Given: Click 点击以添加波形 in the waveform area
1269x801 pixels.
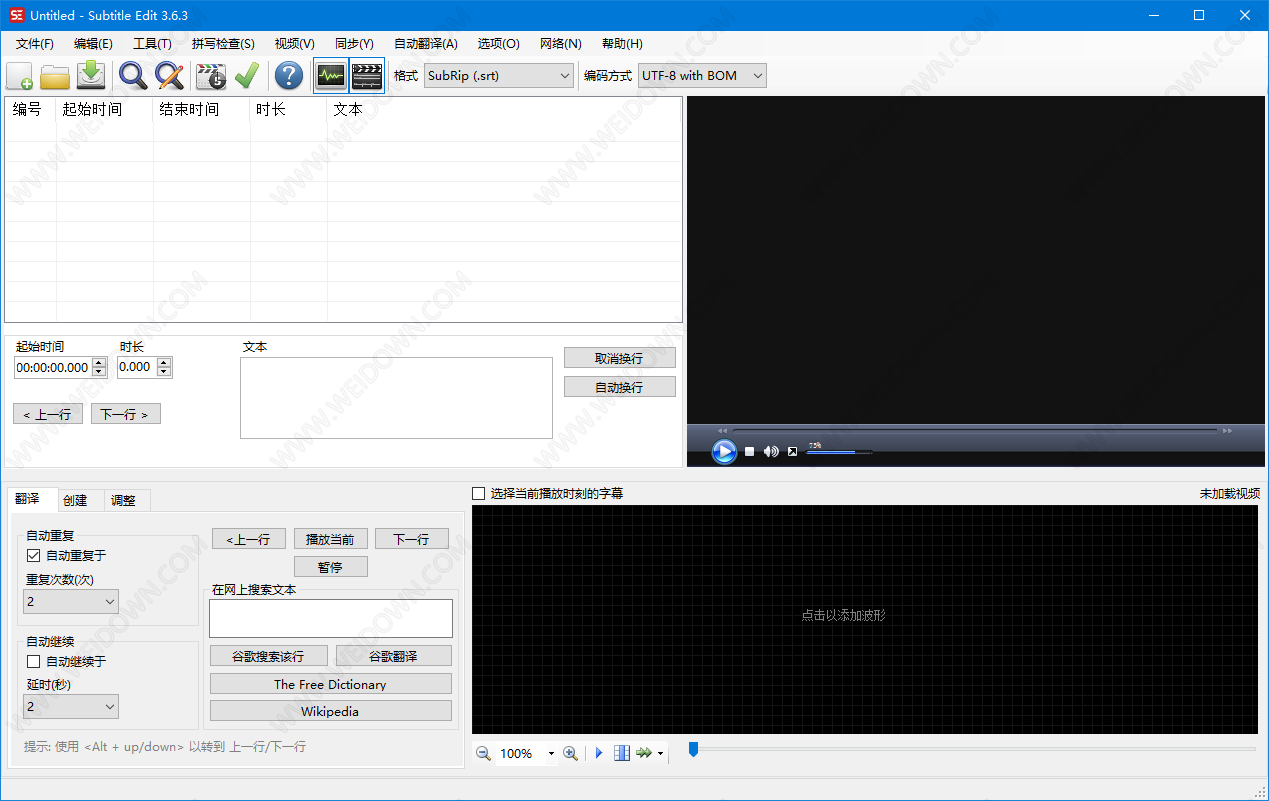Looking at the screenshot, I should coord(843,615).
